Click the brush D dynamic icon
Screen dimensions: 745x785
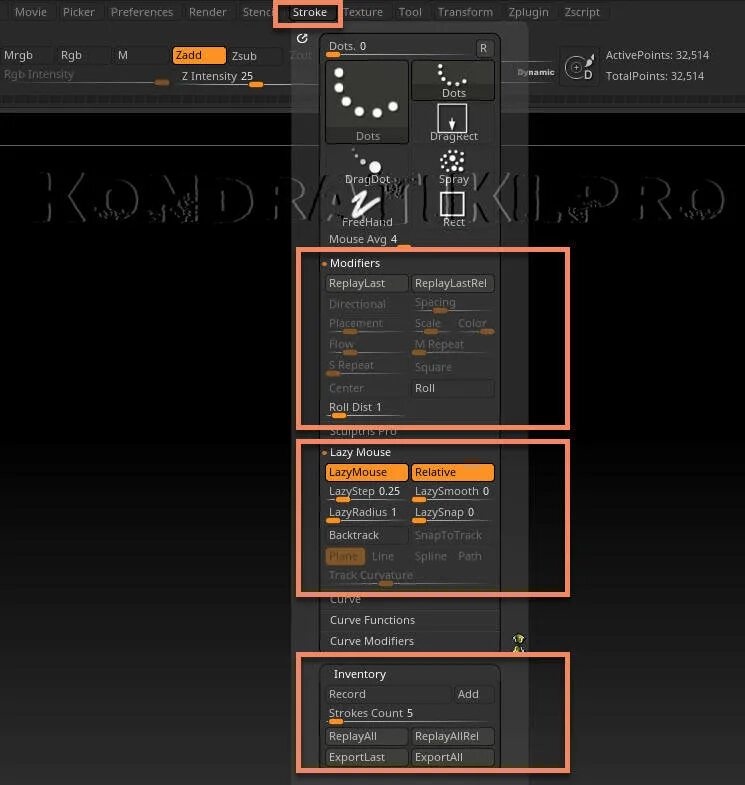click(x=579, y=68)
